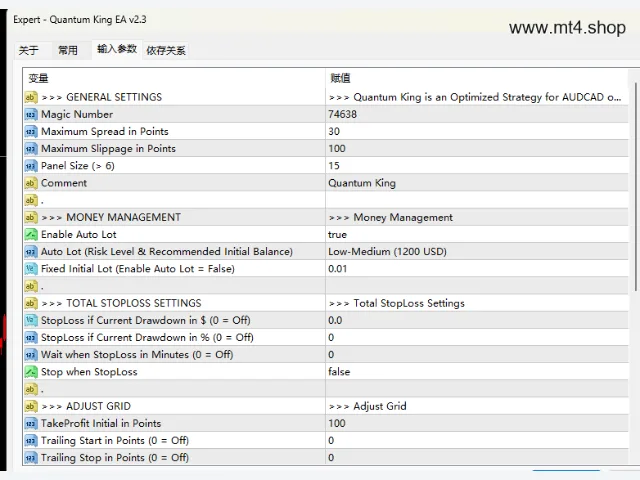Click the Quantum King is an Optimized Strategy value
Screen dimensions: 640x480
477,97
